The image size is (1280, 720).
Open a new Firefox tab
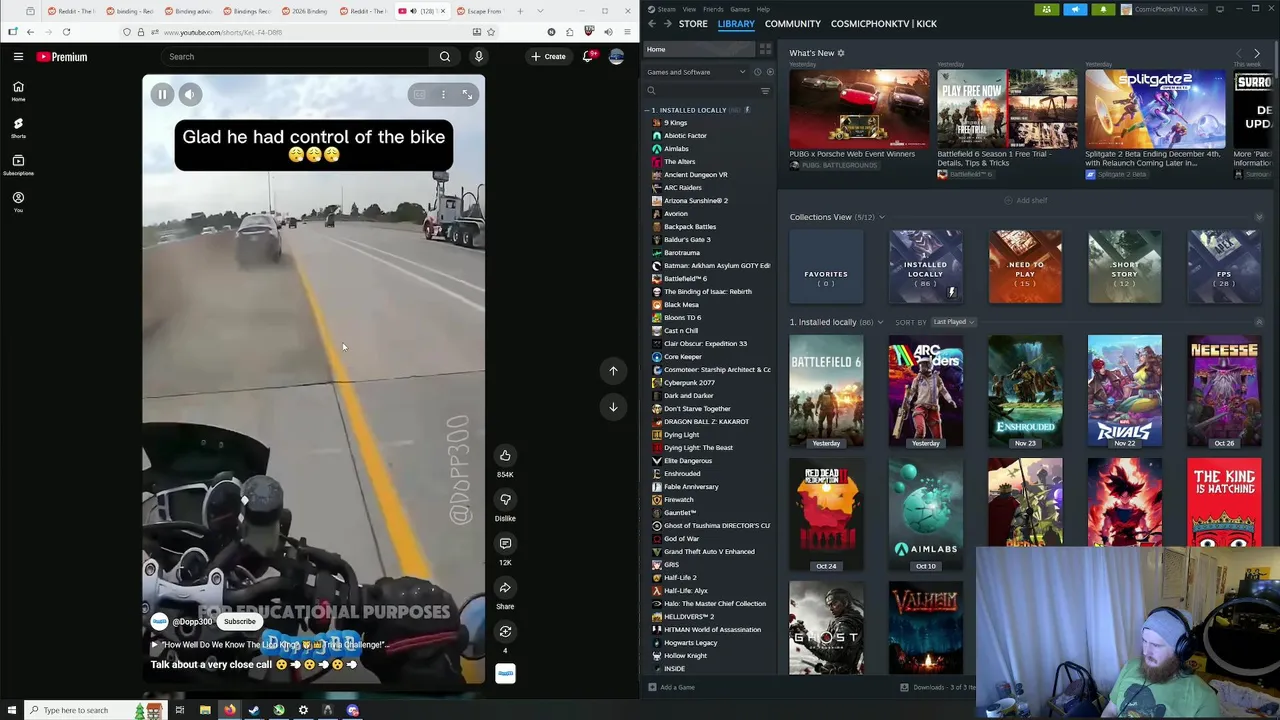pos(520,11)
